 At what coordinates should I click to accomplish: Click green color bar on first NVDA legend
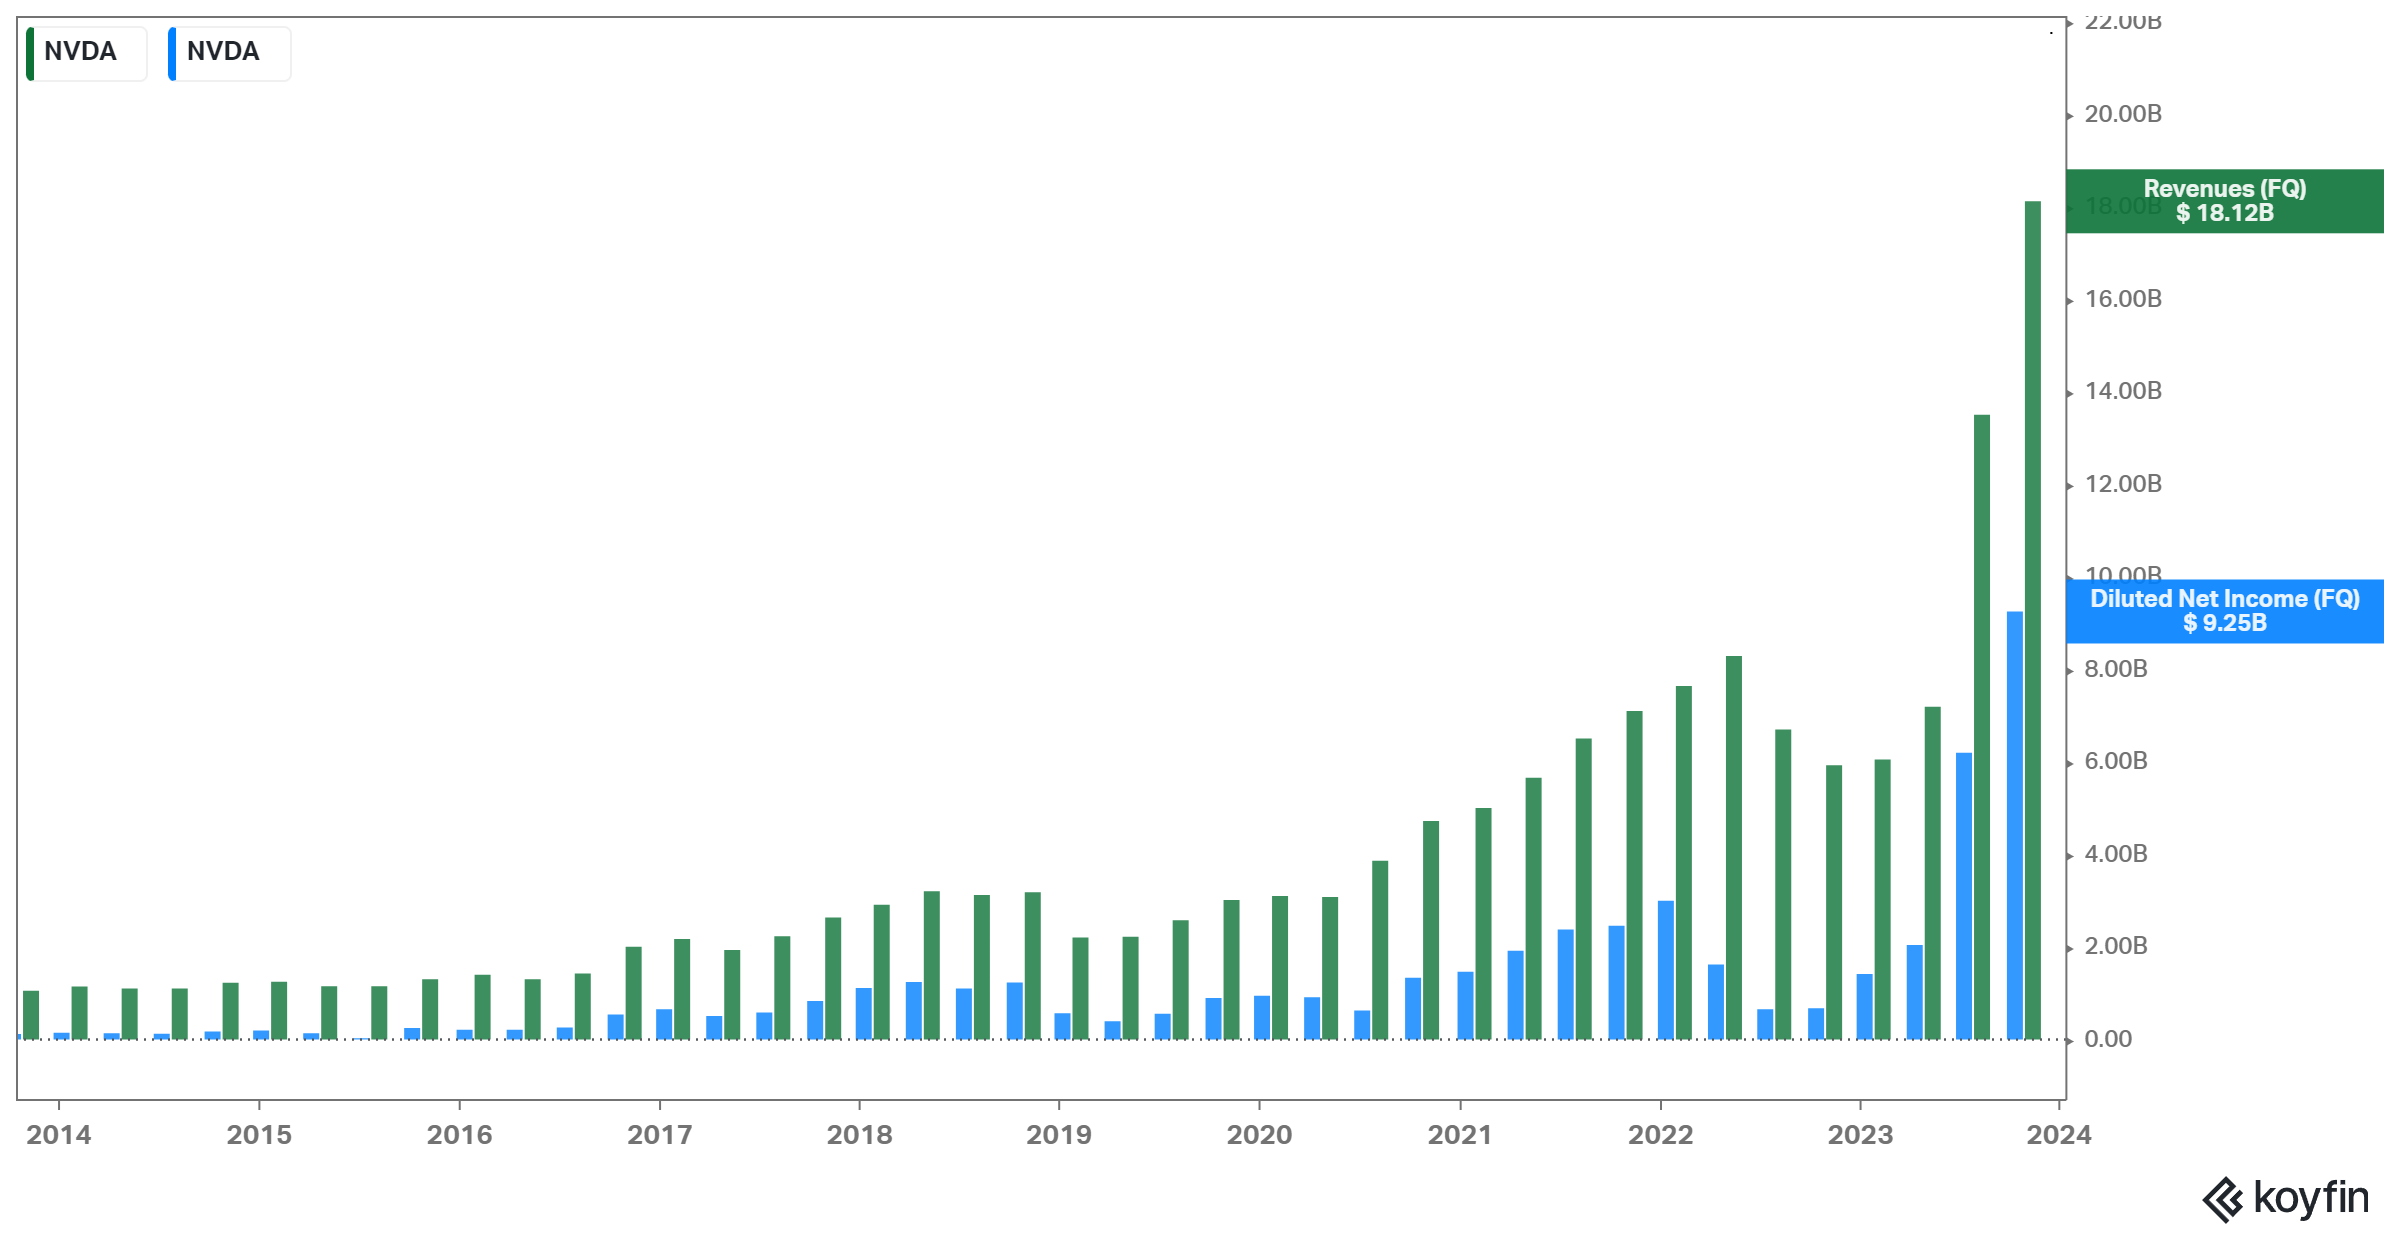(30, 53)
